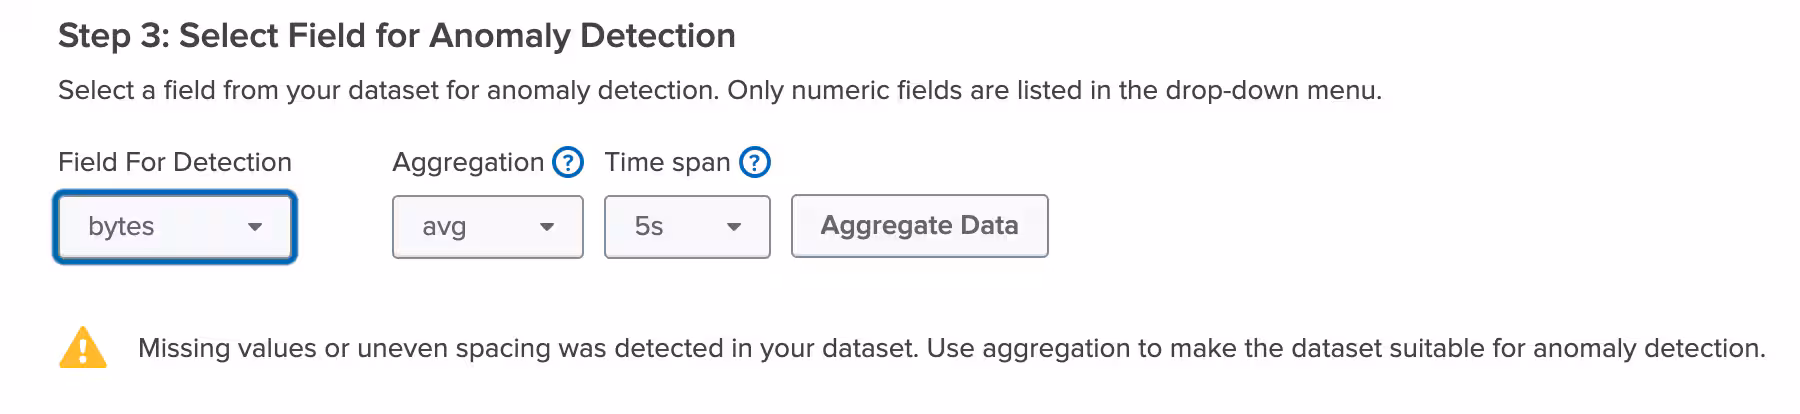The width and height of the screenshot is (1800, 414).
Task: Click the Time span help icon
Action: pos(755,162)
